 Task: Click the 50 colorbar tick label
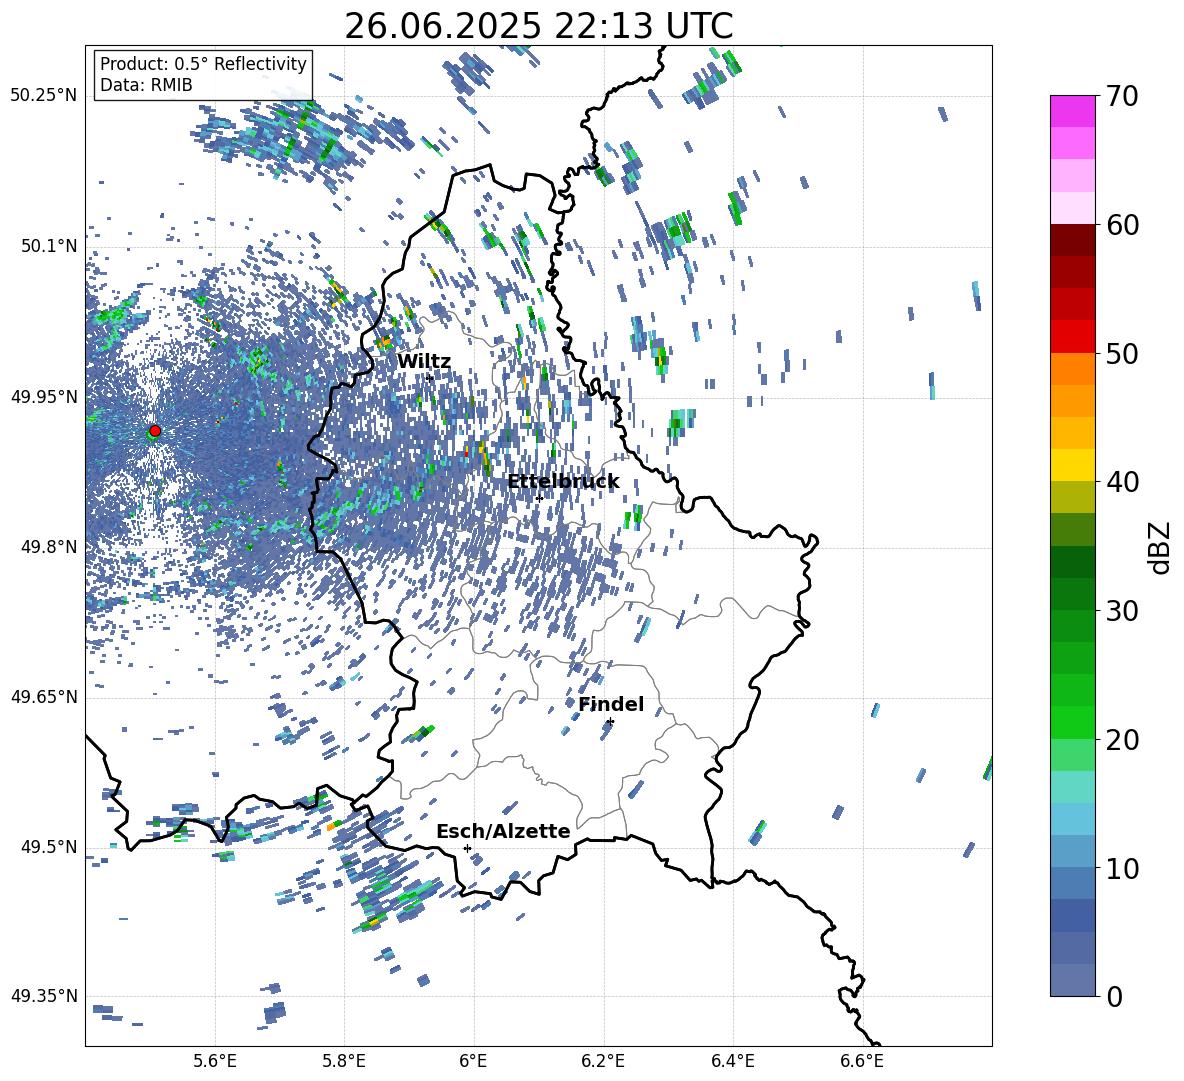pos(1122,354)
